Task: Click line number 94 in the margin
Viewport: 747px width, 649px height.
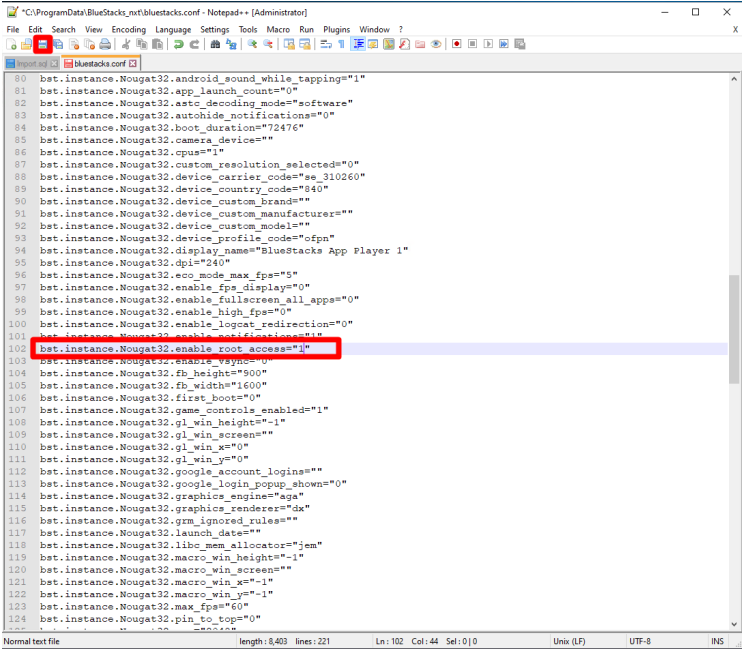Action: pos(20,251)
